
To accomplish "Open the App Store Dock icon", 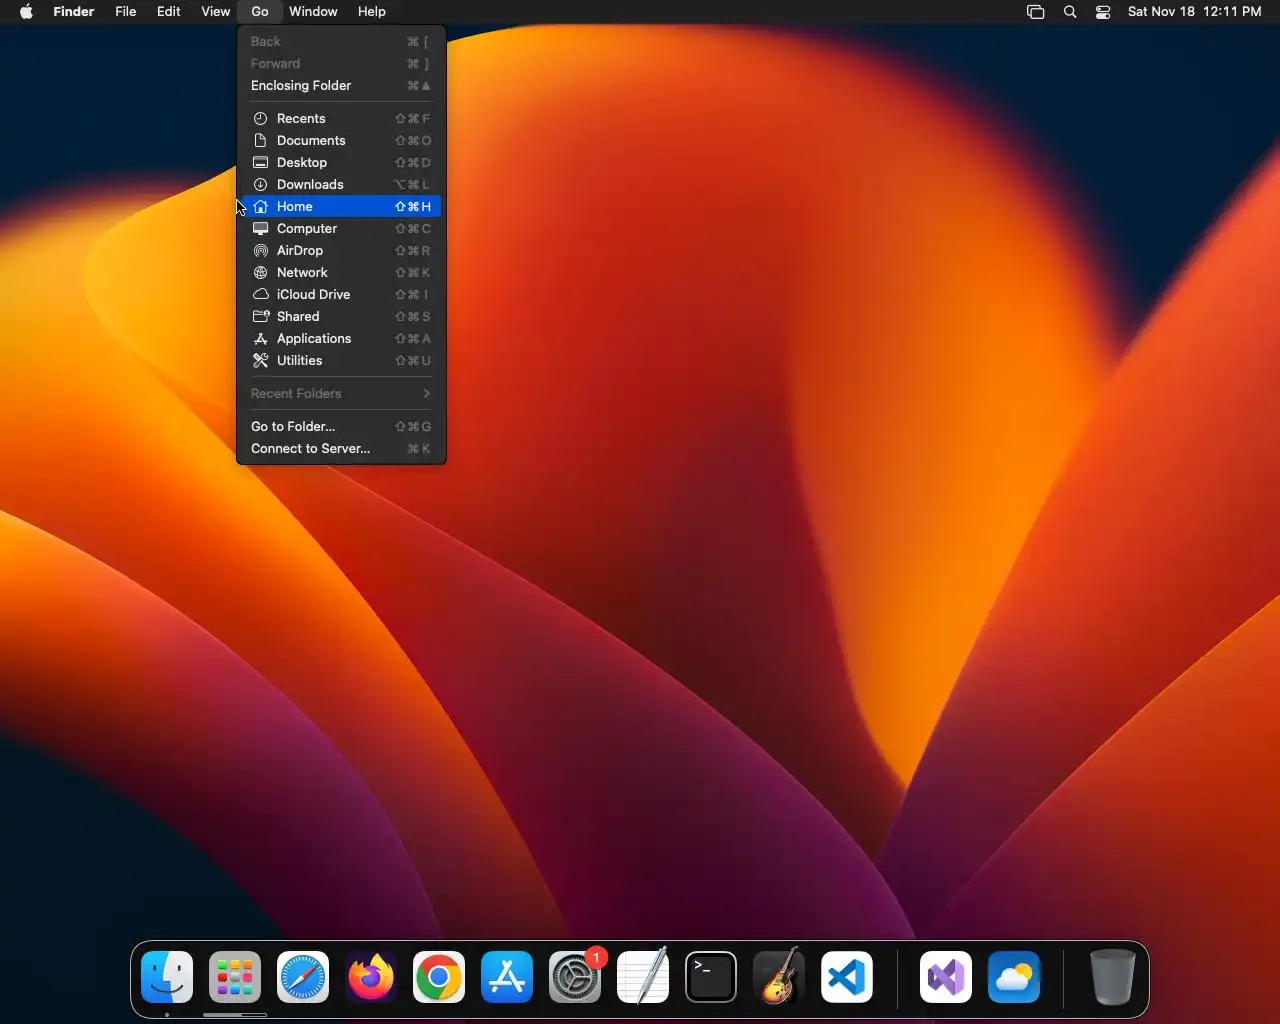I will point(507,977).
